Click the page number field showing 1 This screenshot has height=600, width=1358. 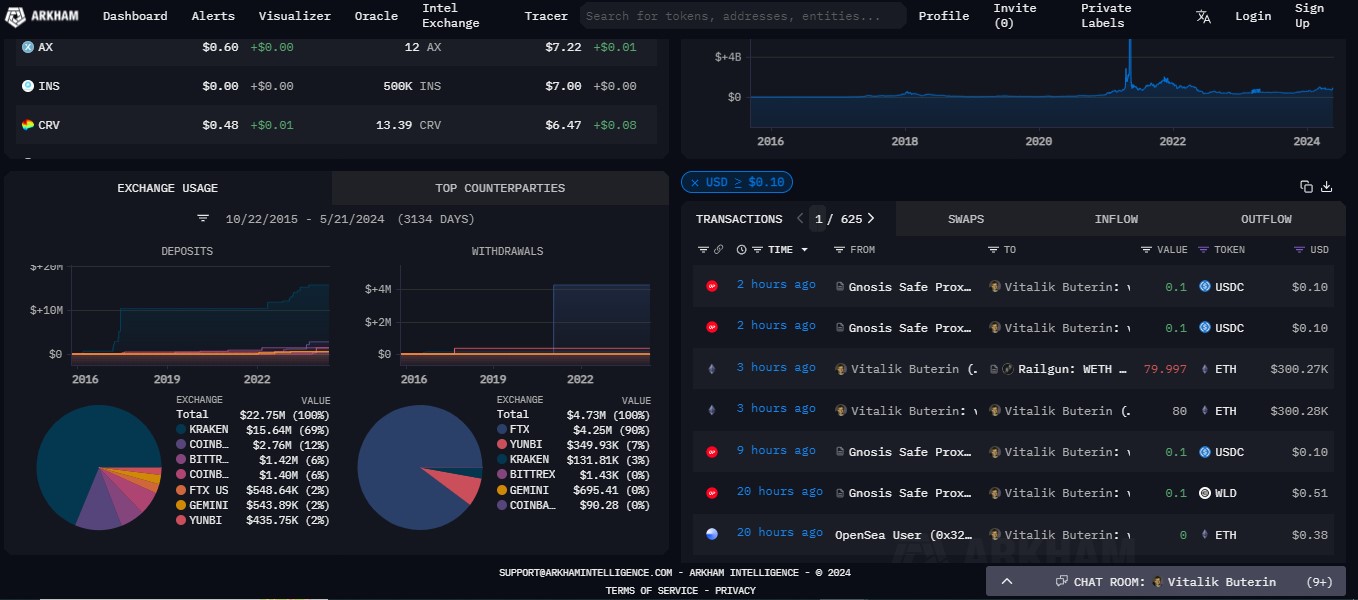tap(818, 218)
